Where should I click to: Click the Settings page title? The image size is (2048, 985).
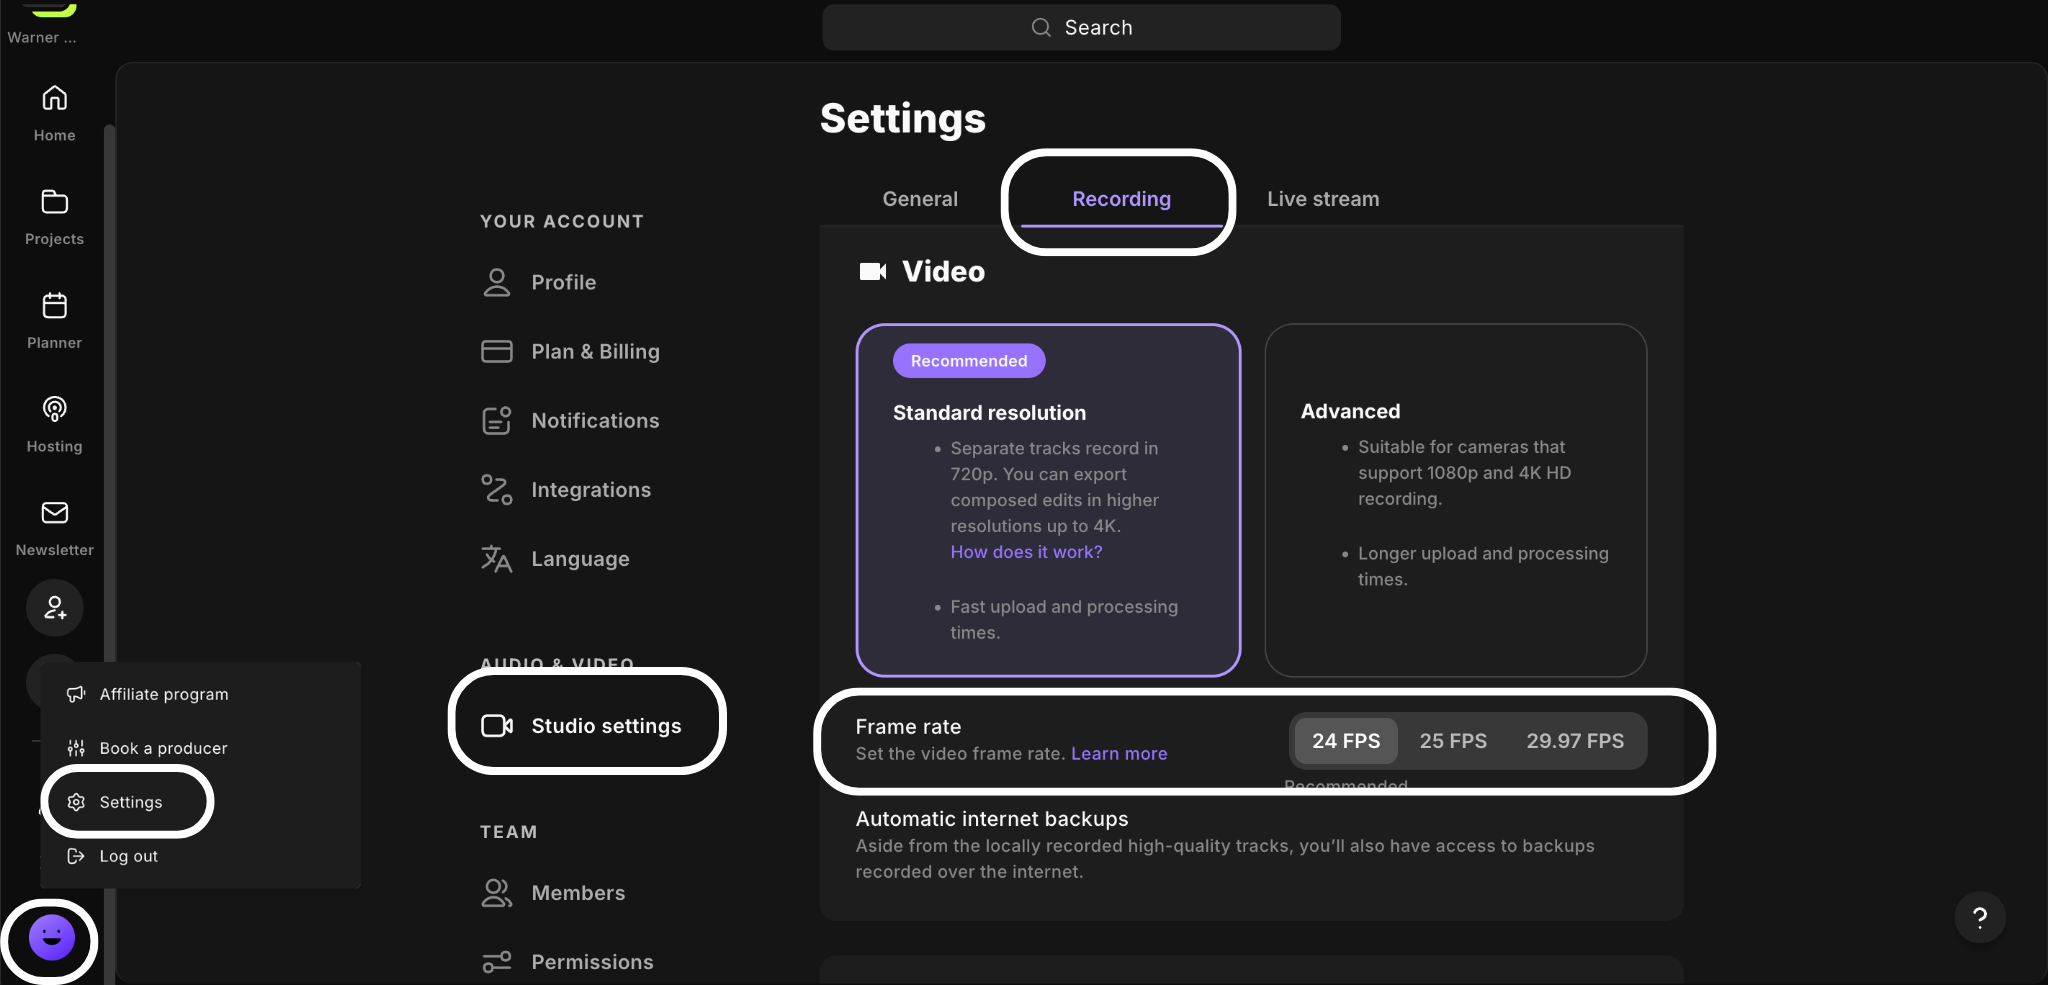[x=903, y=118]
